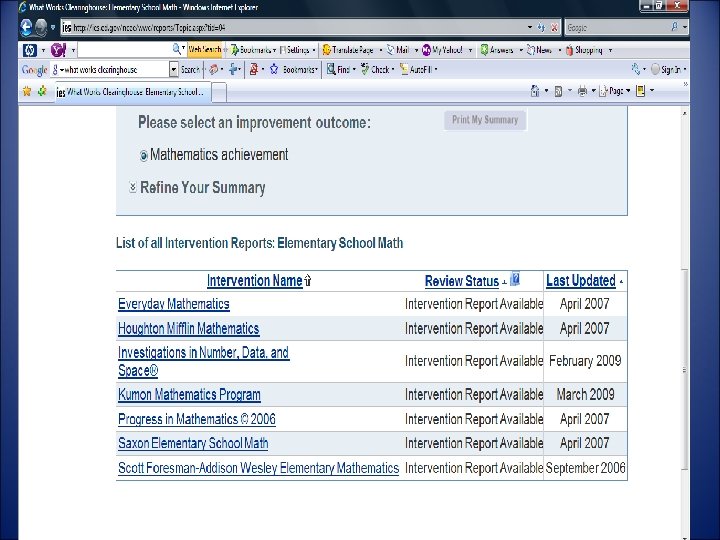Click the Google toolbar Bookmarks star
This screenshot has width=720, height=540.
pos(274,69)
